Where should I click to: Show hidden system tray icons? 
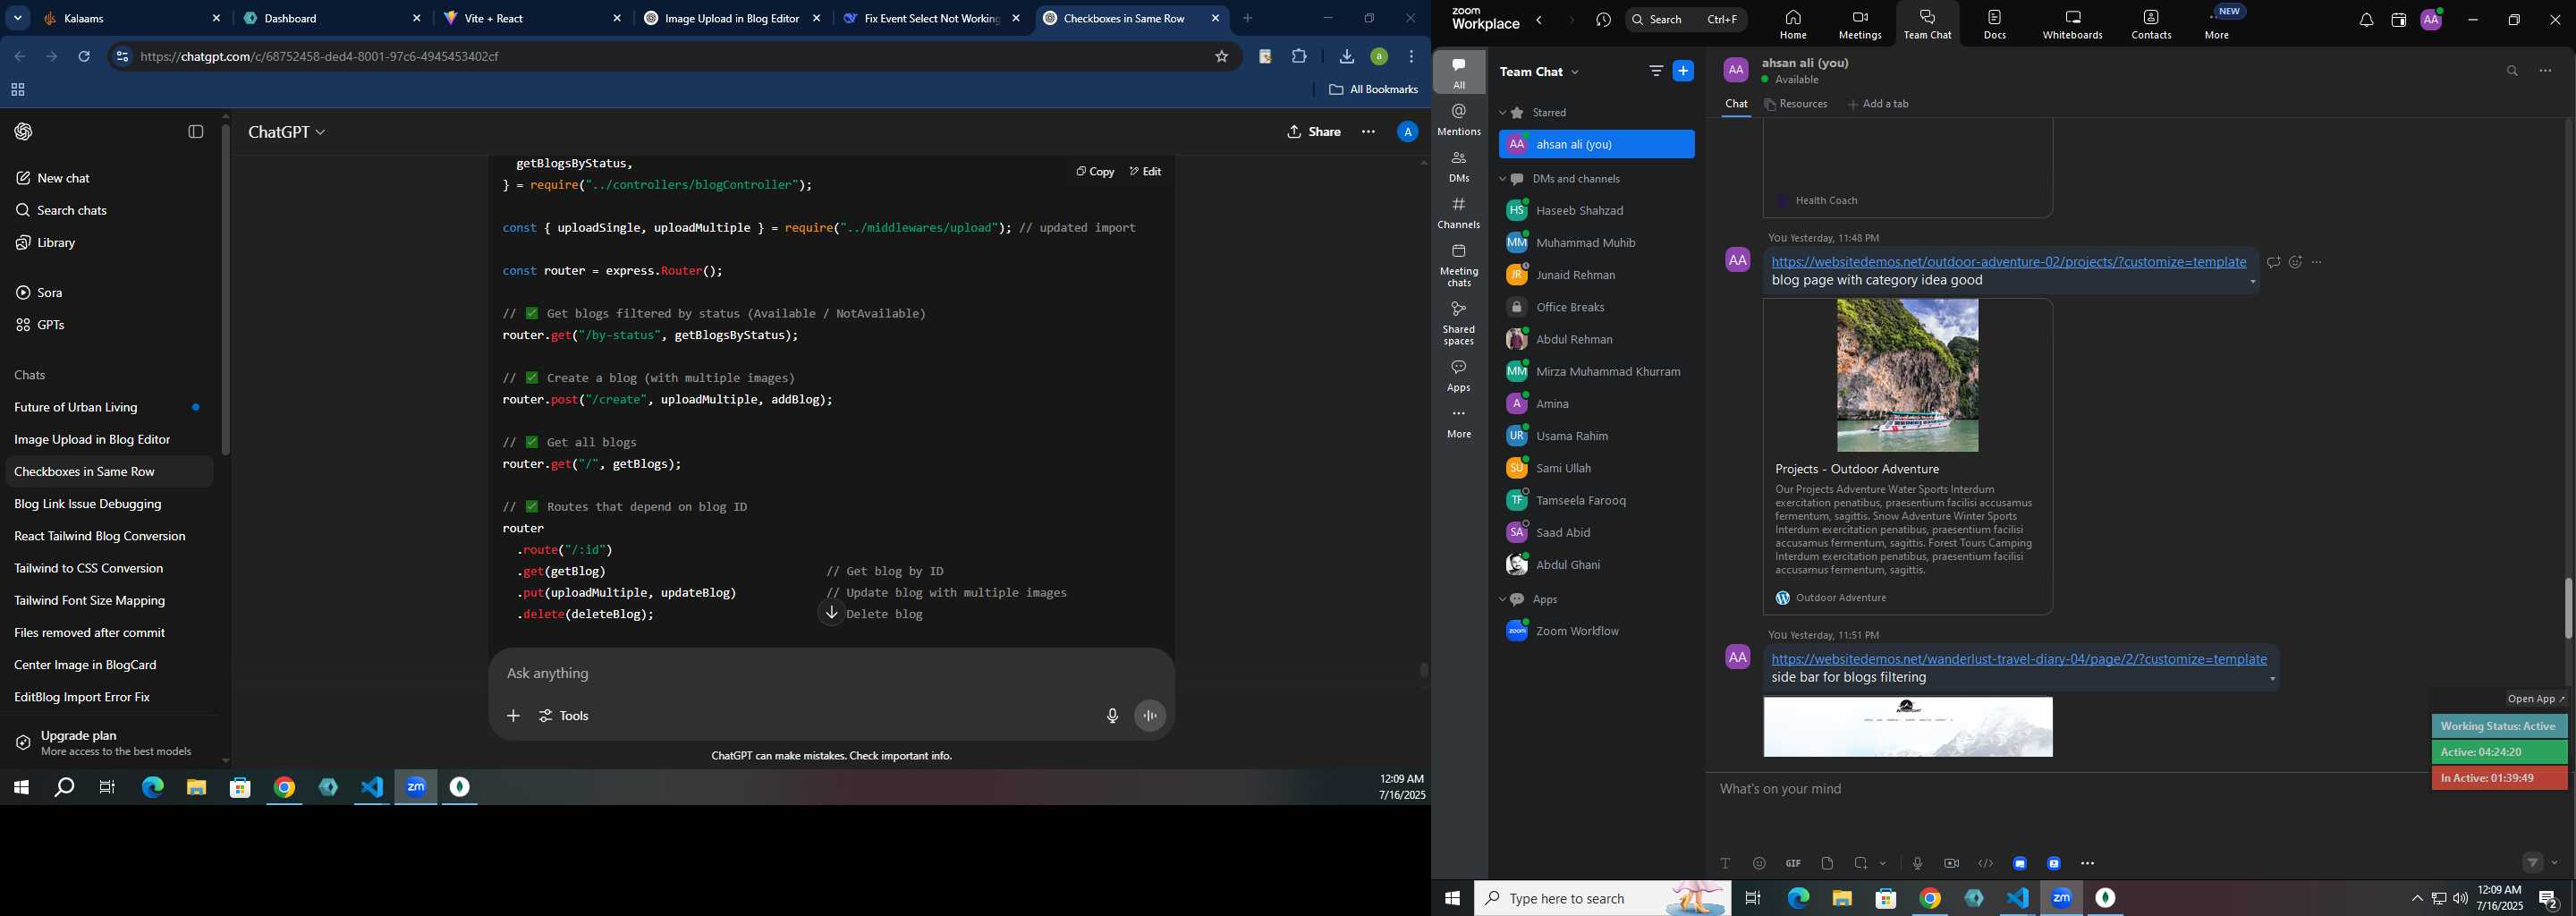click(x=2417, y=899)
